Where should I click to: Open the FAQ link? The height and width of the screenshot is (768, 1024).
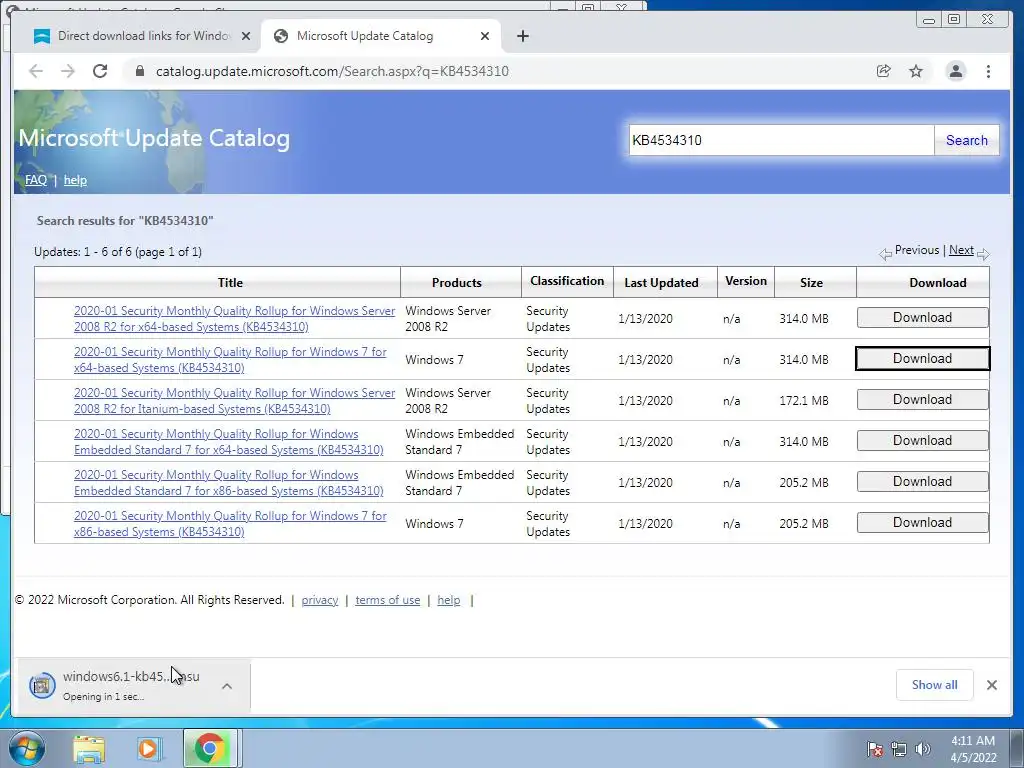pyautogui.click(x=36, y=180)
